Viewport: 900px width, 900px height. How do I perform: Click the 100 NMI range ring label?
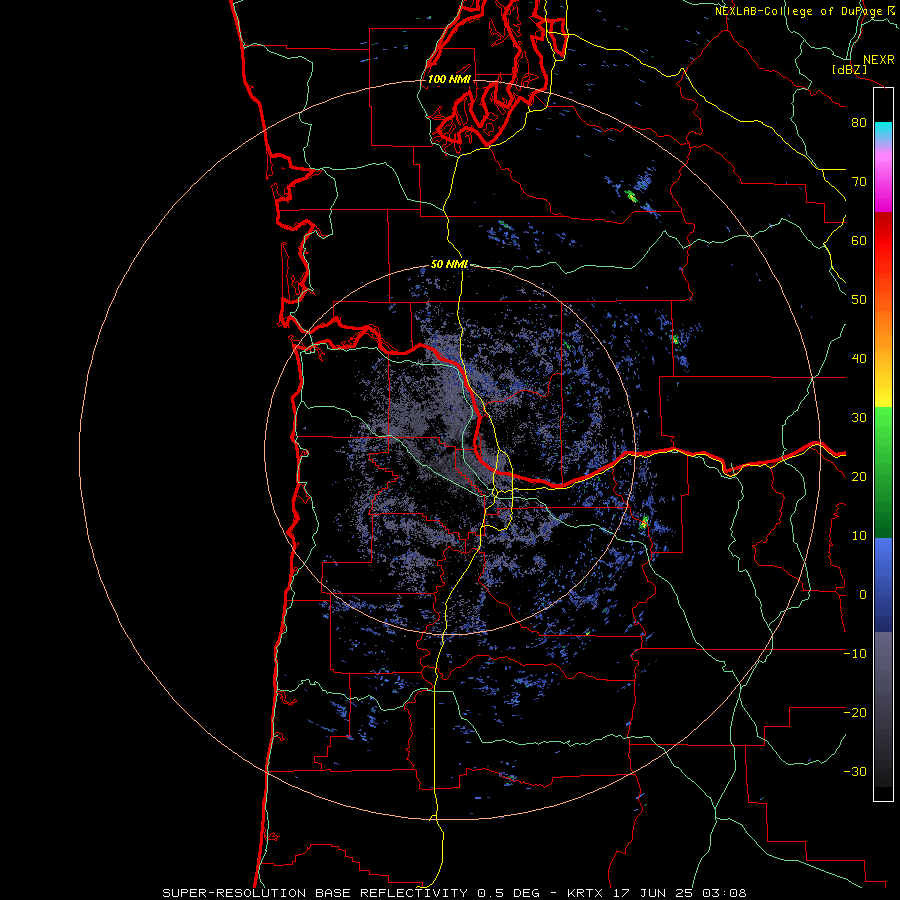pyautogui.click(x=449, y=79)
